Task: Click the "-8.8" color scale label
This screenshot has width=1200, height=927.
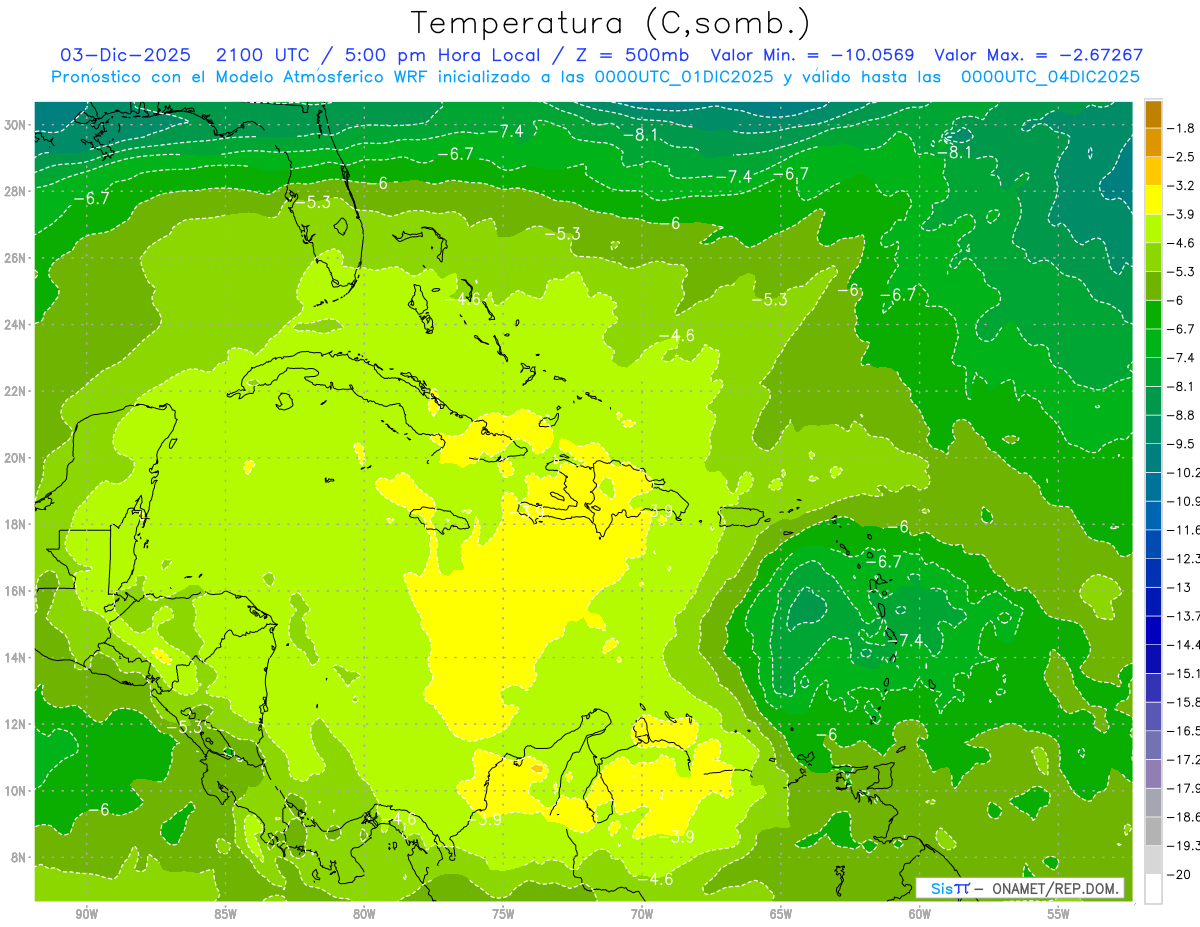Action: (1181, 414)
